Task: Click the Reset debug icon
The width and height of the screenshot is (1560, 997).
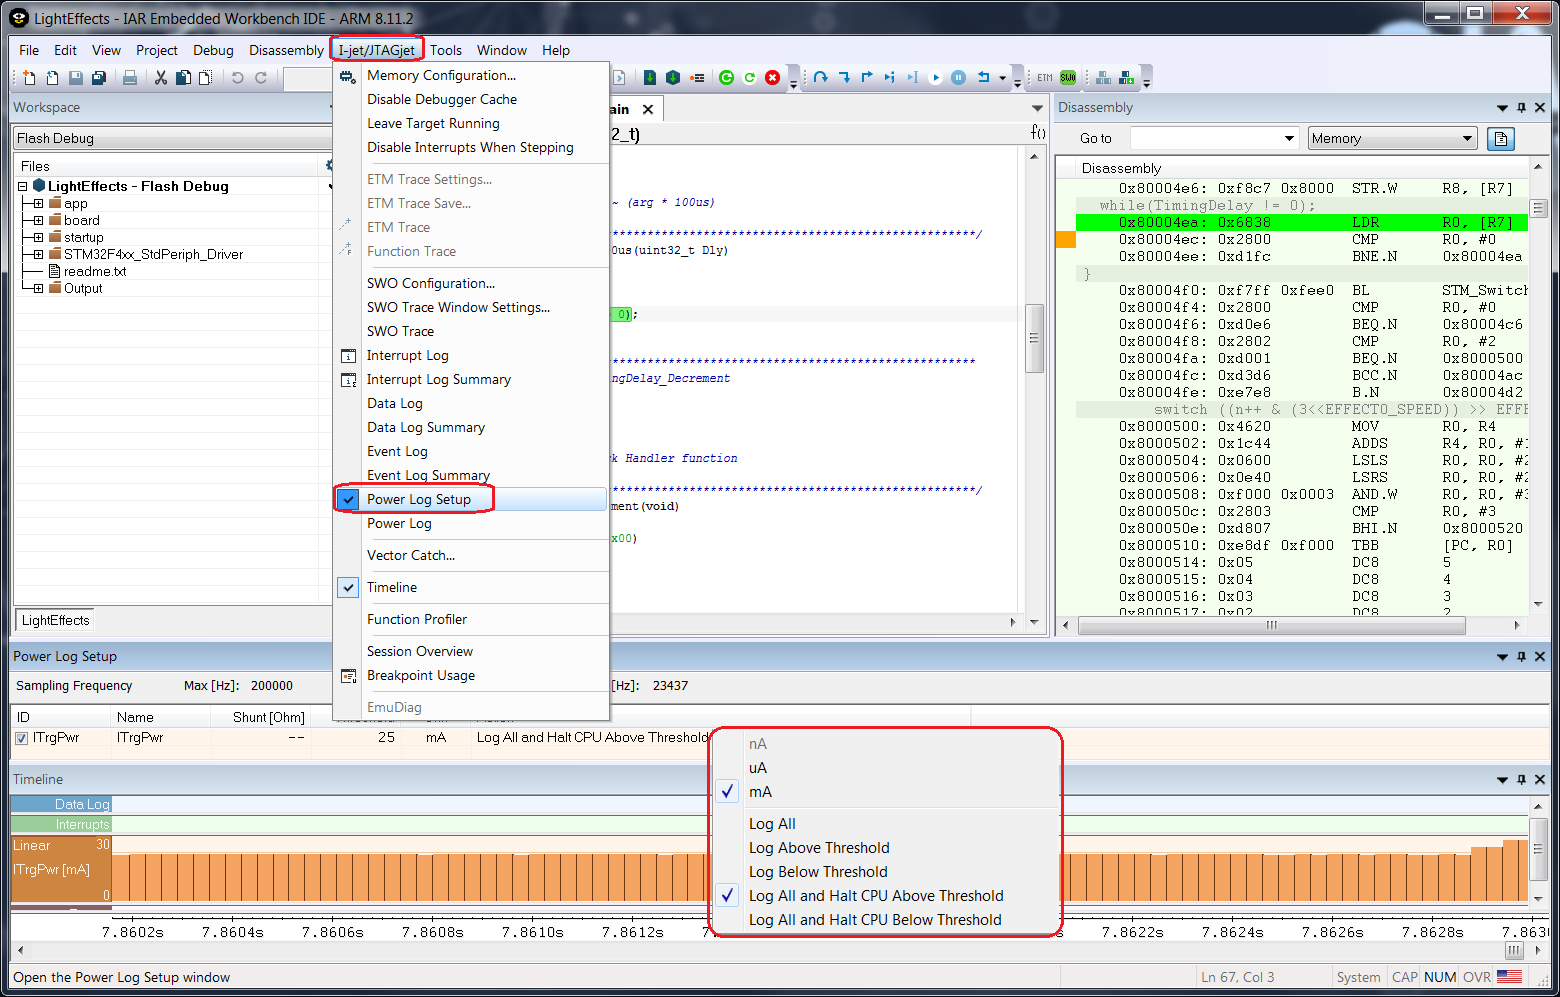Action: pos(983,78)
